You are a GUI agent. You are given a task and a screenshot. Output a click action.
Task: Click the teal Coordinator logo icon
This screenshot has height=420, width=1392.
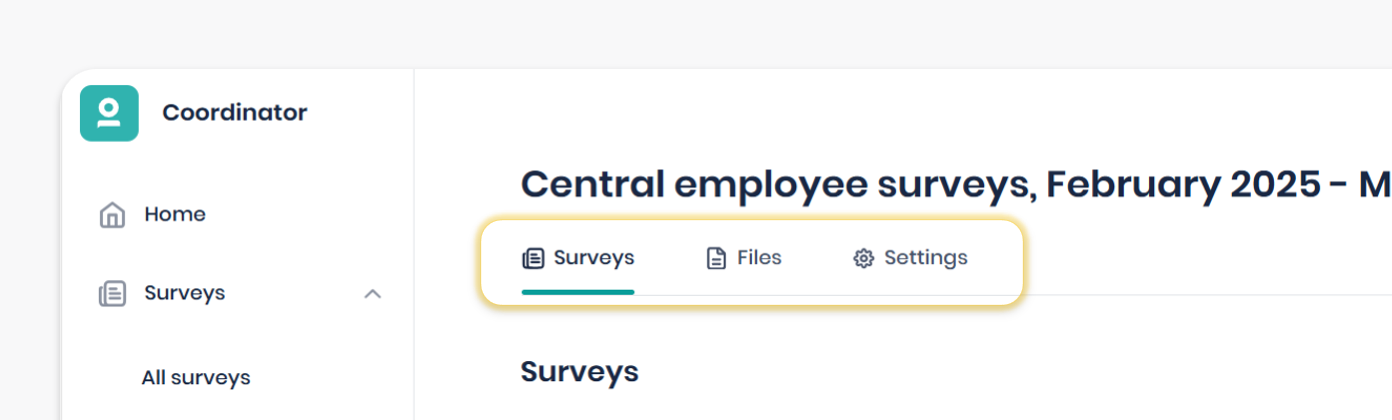coord(109,113)
